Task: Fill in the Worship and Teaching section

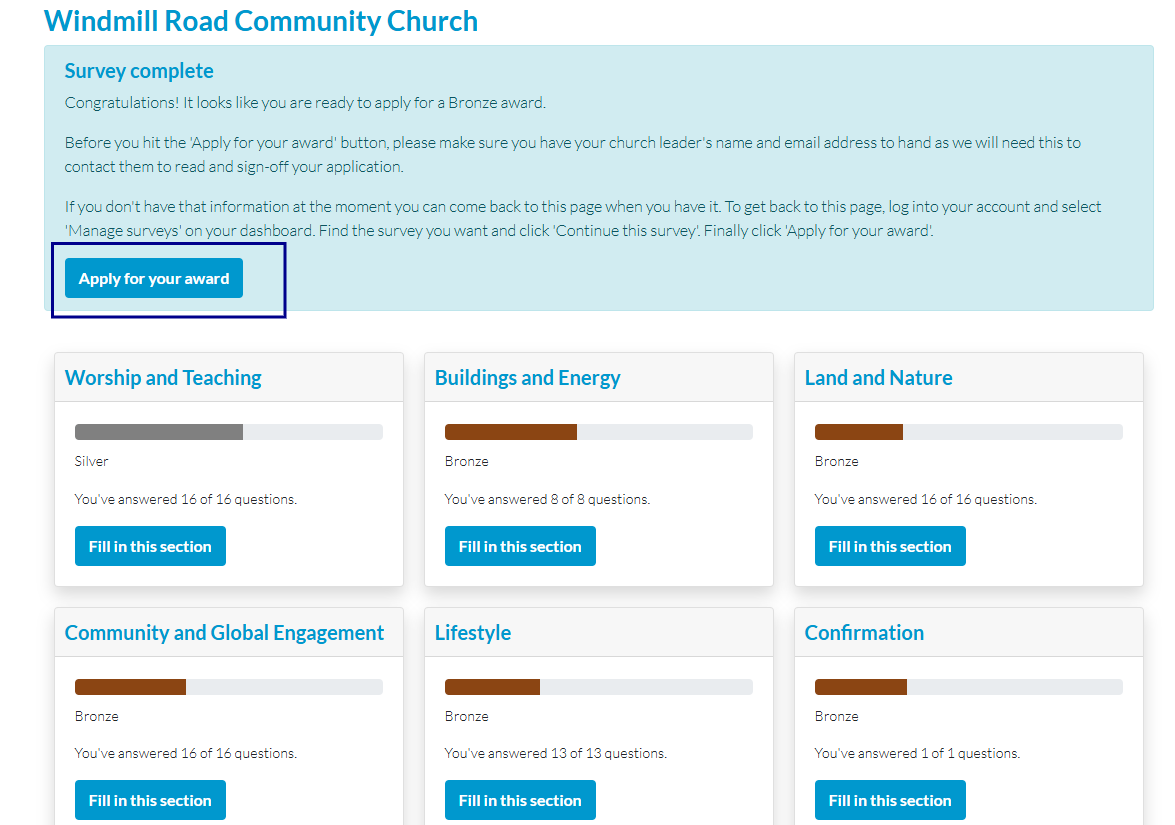Action: (x=150, y=546)
